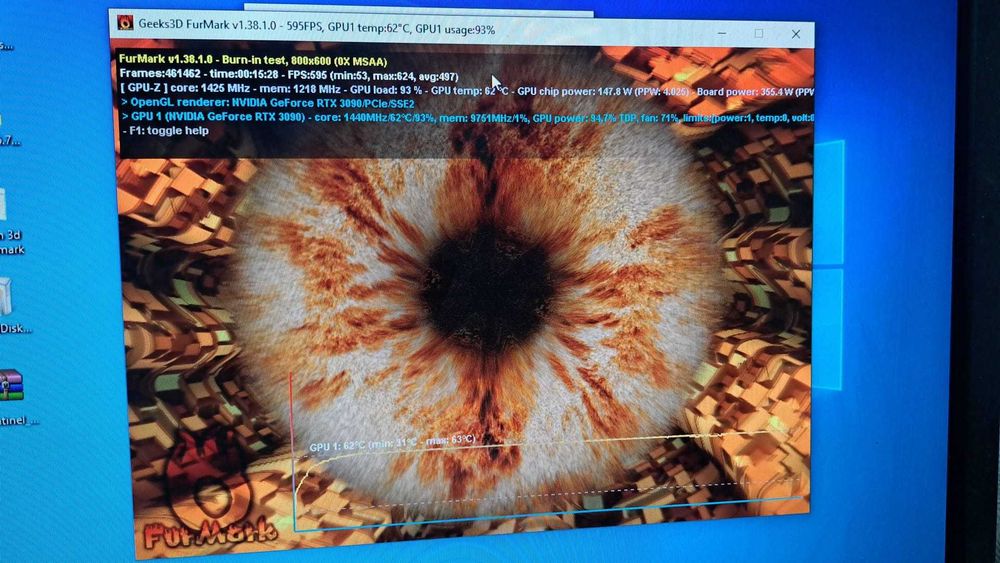
Task: Click the '3d mark' desktop shortcut label
Action: click(x=13, y=242)
